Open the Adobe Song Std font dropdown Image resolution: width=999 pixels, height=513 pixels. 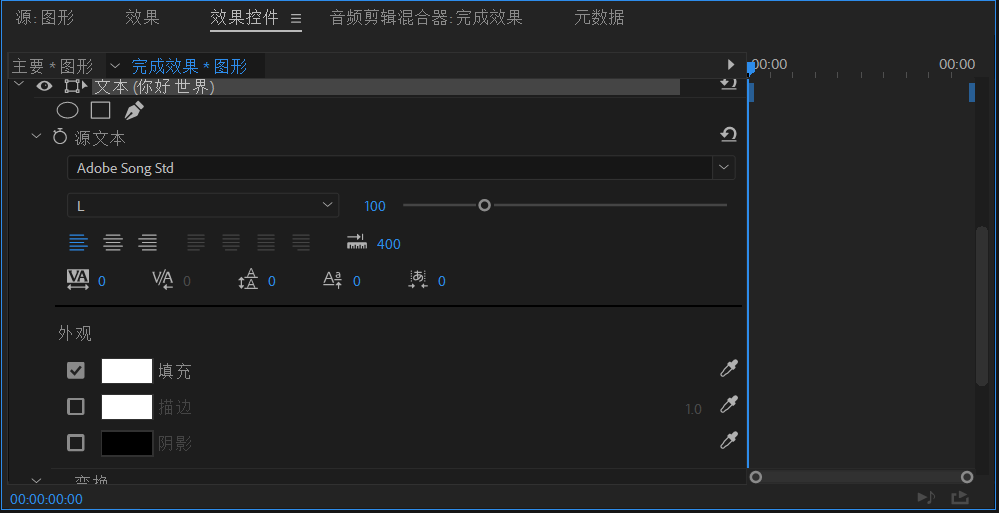pos(724,167)
